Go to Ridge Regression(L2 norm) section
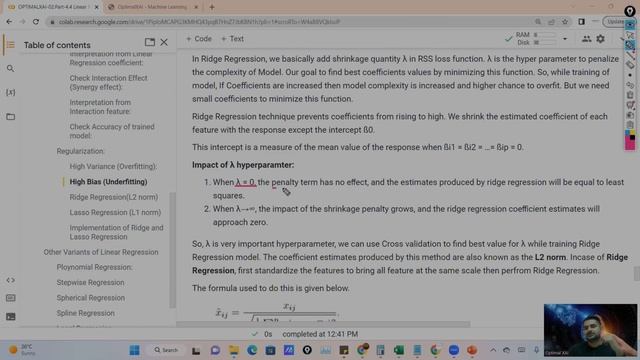640x360 pixels. point(113,197)
